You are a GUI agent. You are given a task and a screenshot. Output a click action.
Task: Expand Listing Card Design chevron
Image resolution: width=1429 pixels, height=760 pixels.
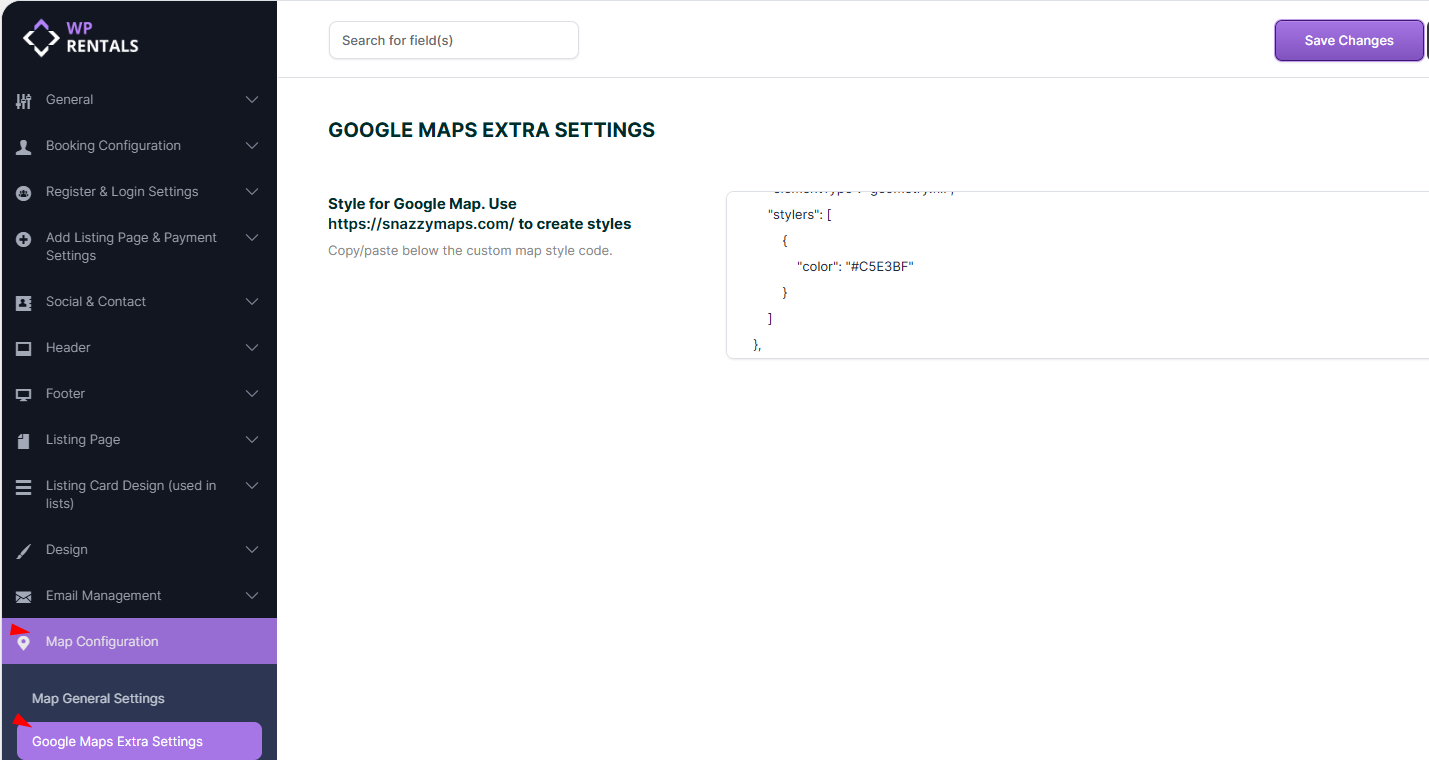tap(252, 486)
